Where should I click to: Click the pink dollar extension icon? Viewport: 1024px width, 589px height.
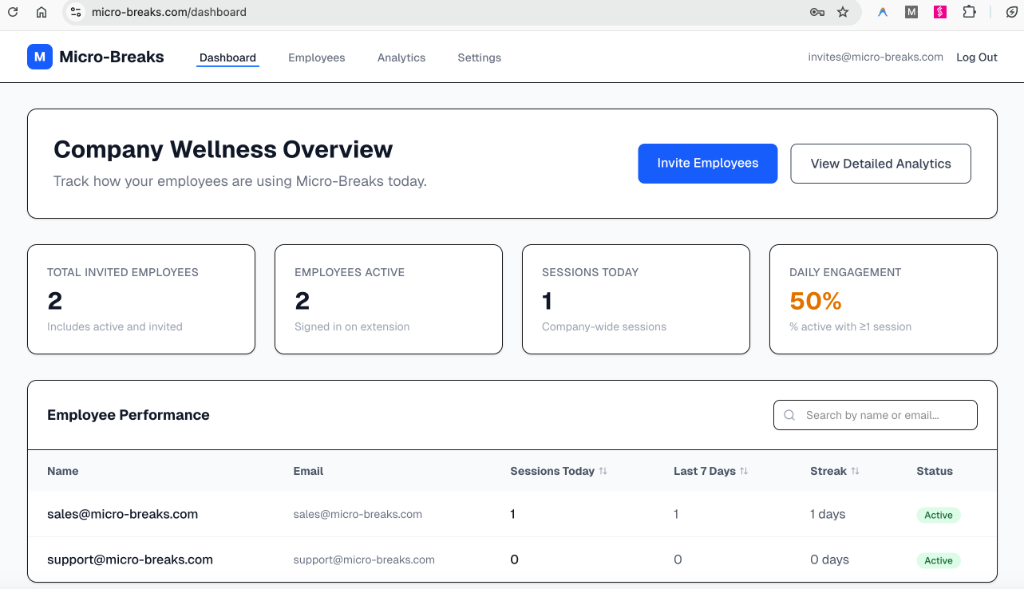point(940,12)
